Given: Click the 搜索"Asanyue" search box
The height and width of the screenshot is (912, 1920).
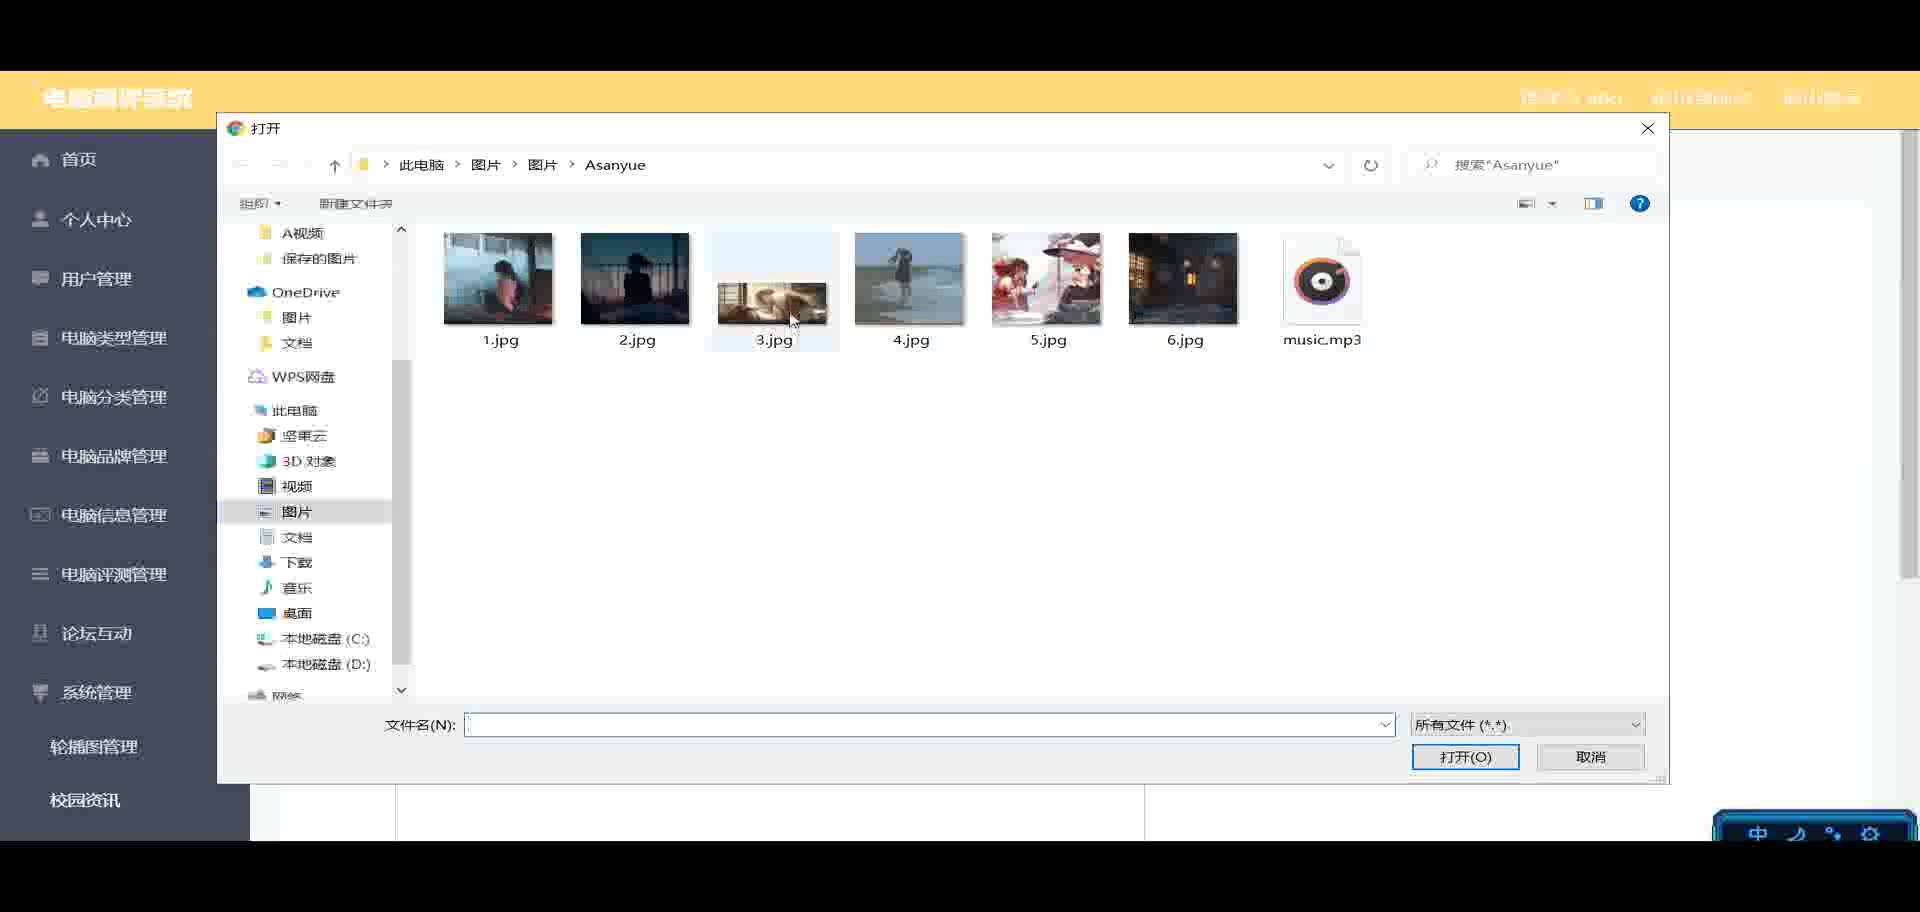Looking at the screenshot, I should point(1532,165).
